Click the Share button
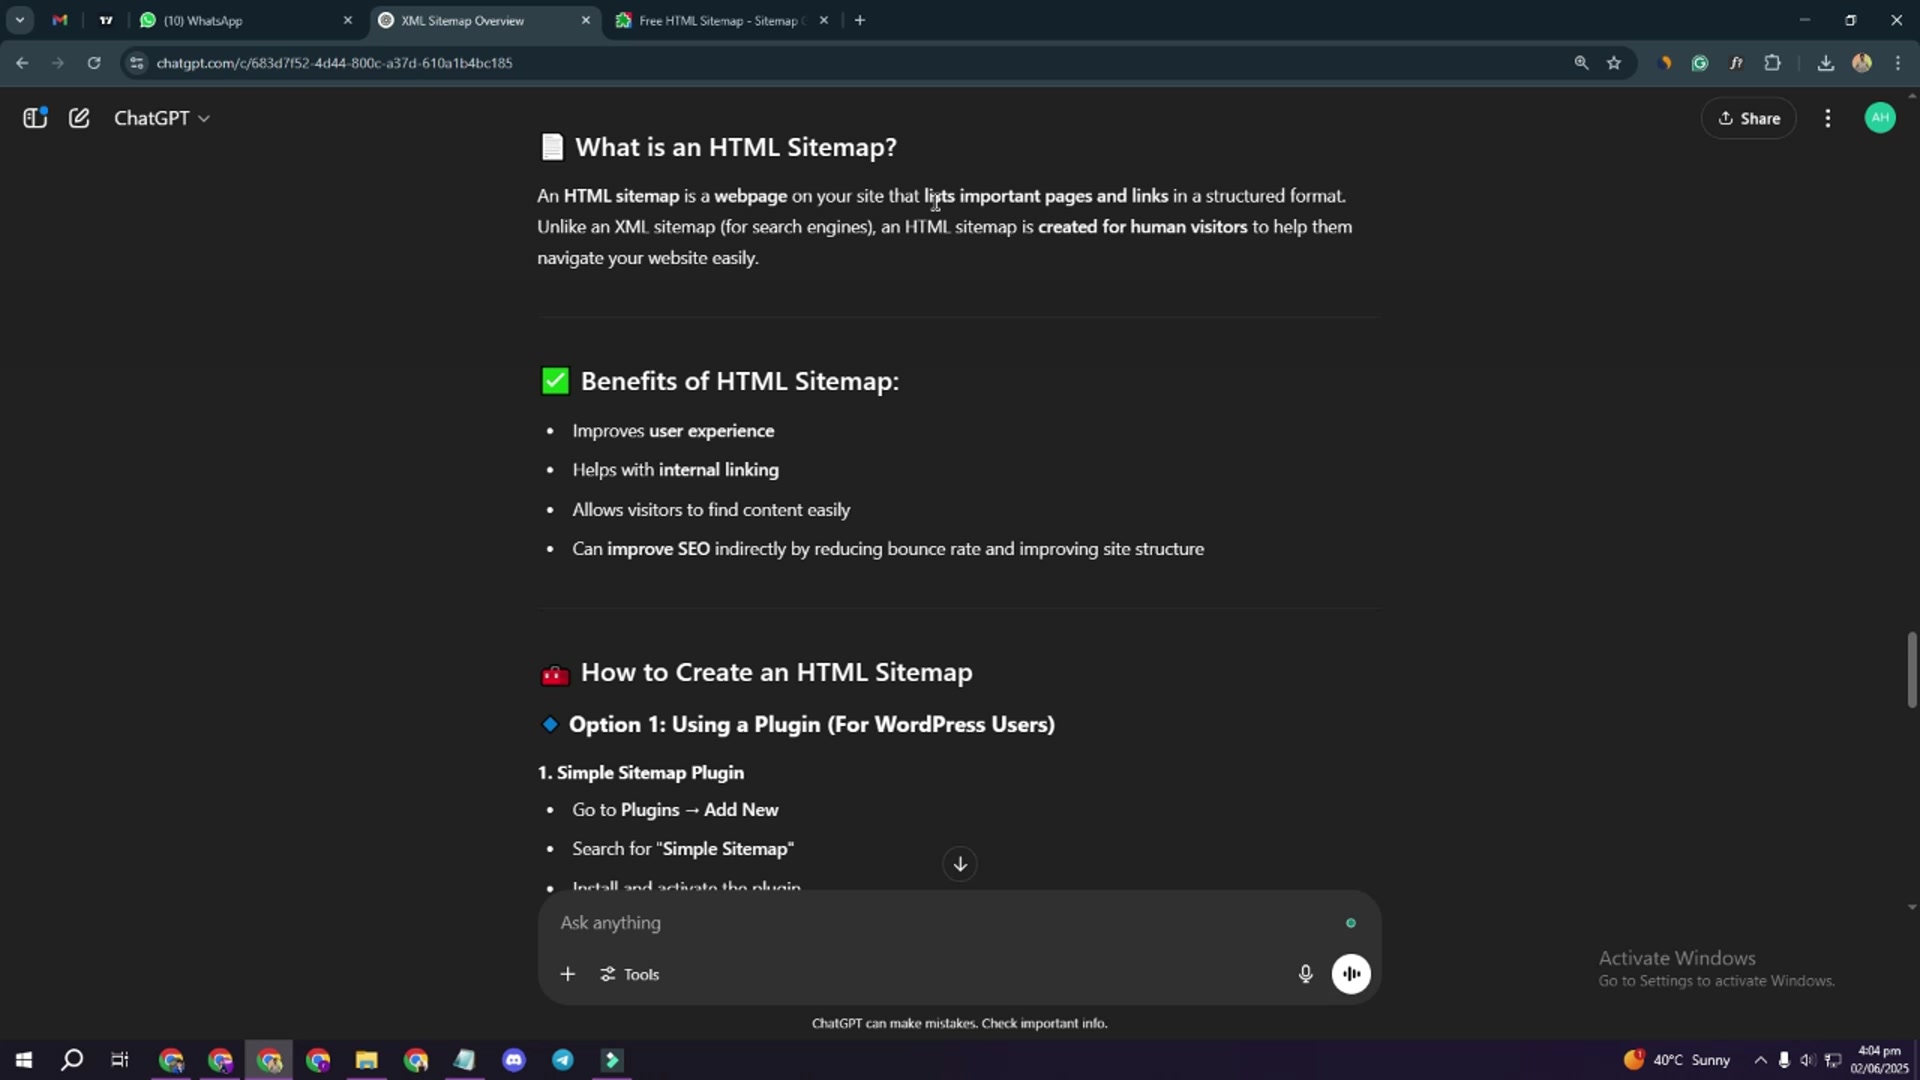This screenshot has width=1920, height=1080. 1749,118
